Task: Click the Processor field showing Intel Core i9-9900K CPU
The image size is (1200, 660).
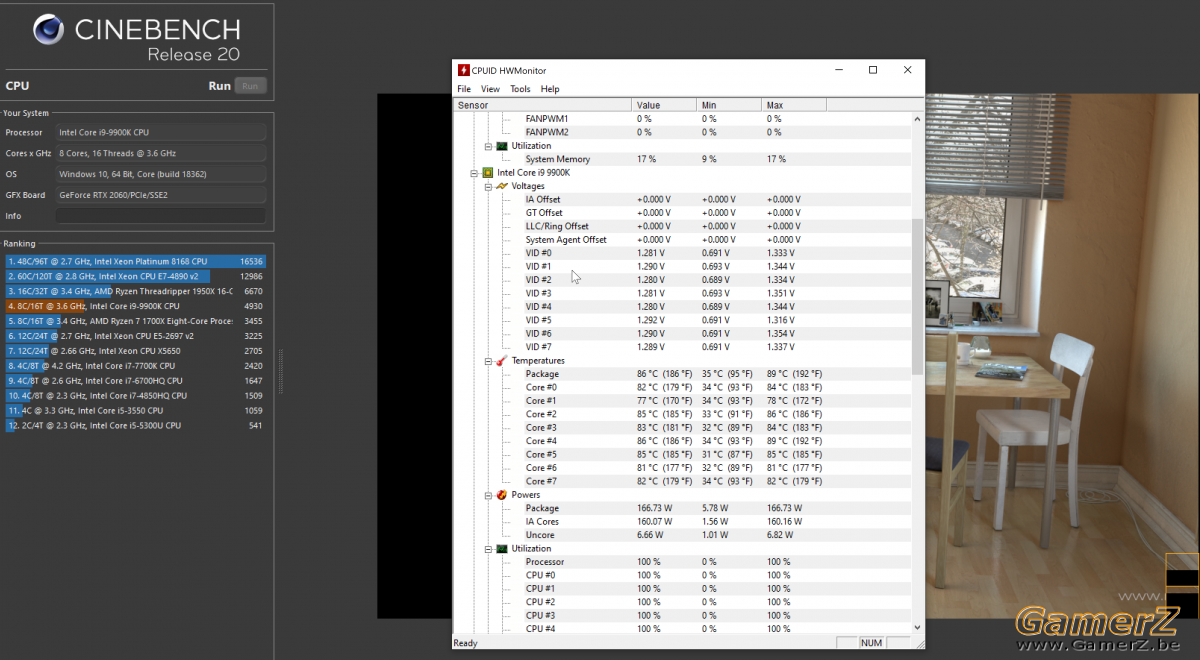Action: pyautogui.click(x=161, y=132)
